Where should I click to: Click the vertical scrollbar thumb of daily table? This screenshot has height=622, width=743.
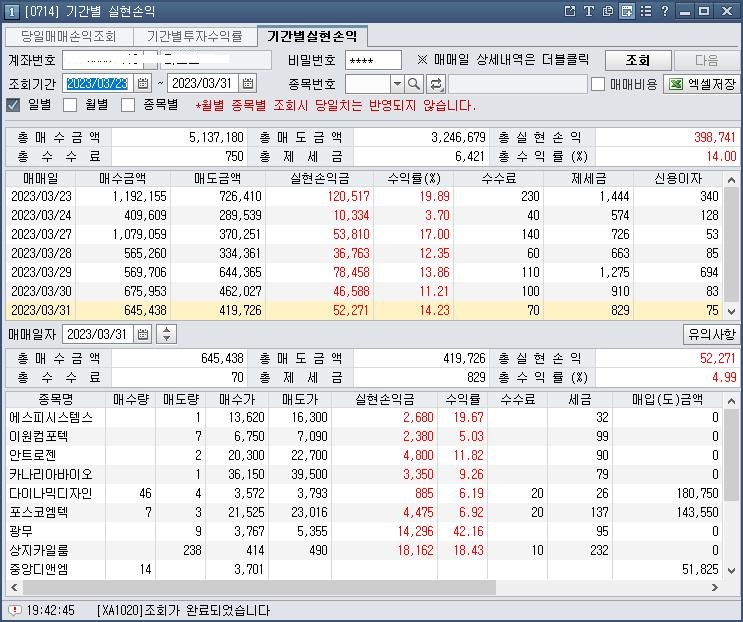731,244
